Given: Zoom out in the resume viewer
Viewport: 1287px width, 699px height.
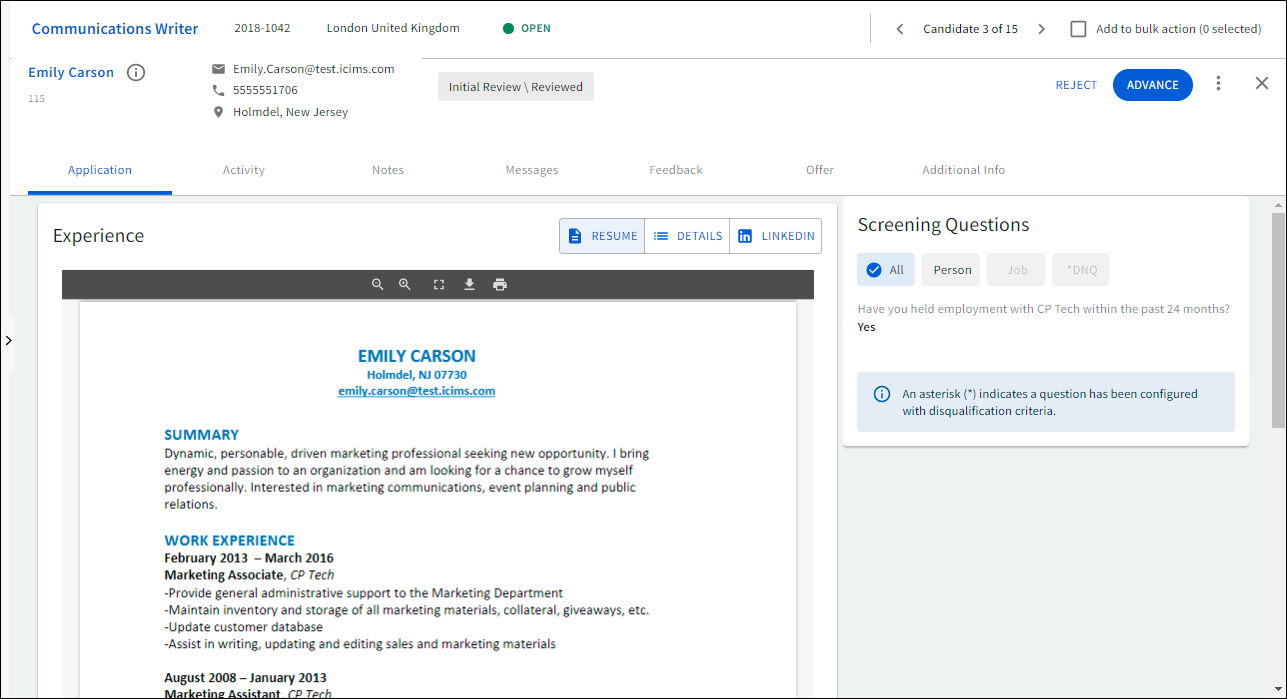Looking at the screenshot, I should pyautogui.click(x=378, y=285).
